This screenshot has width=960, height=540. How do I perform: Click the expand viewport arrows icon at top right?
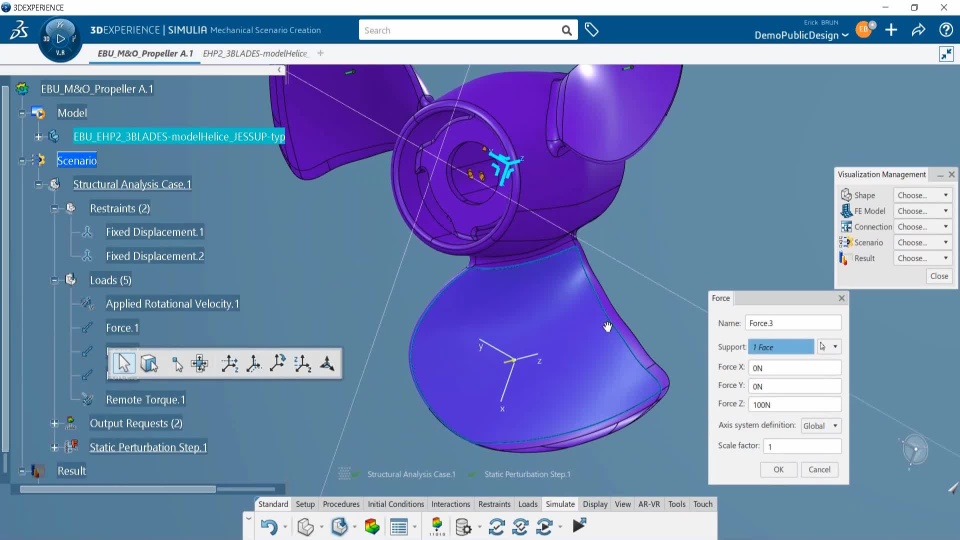click(x=947, y=54)
